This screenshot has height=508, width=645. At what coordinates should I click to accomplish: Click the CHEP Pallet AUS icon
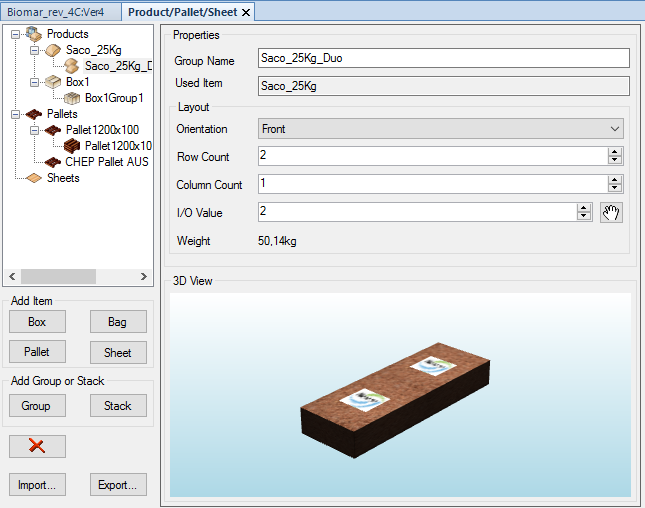point(53,162)
